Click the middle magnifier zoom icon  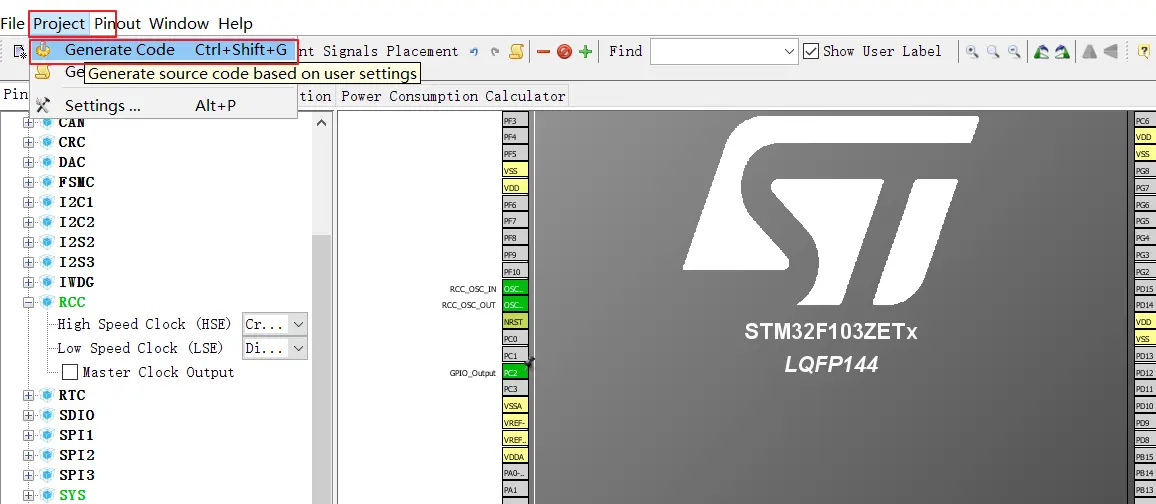point(993,52)
